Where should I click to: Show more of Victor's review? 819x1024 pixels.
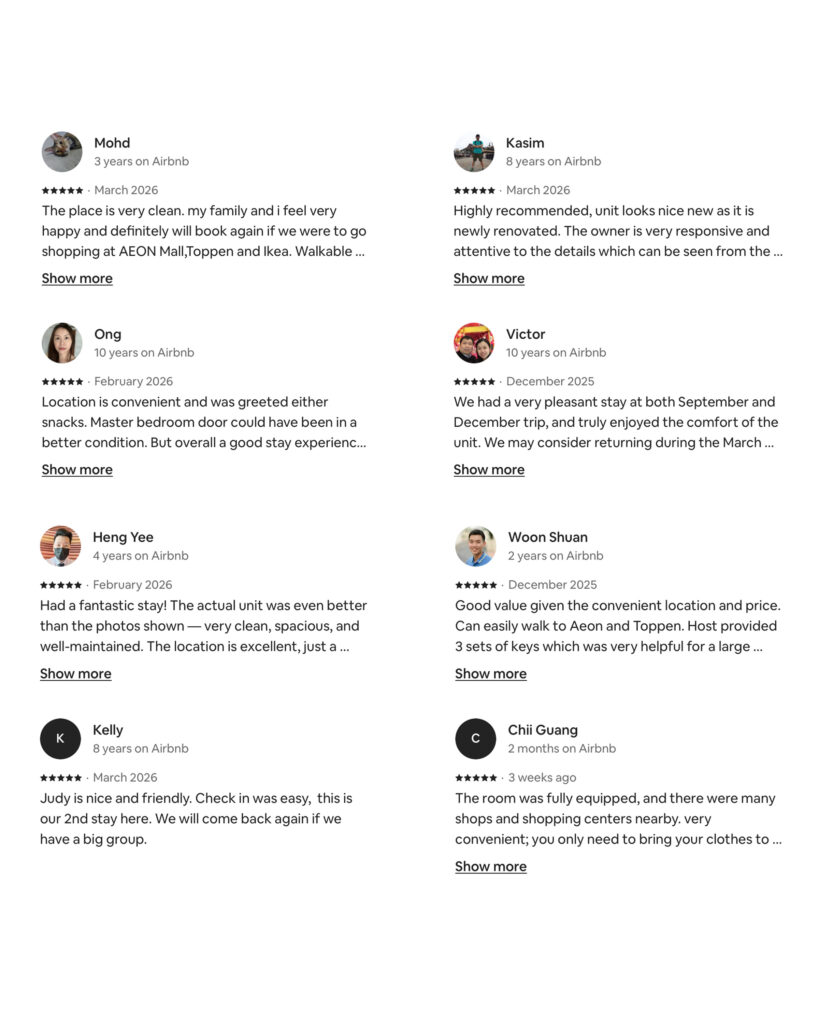click(x=489, y=470)
